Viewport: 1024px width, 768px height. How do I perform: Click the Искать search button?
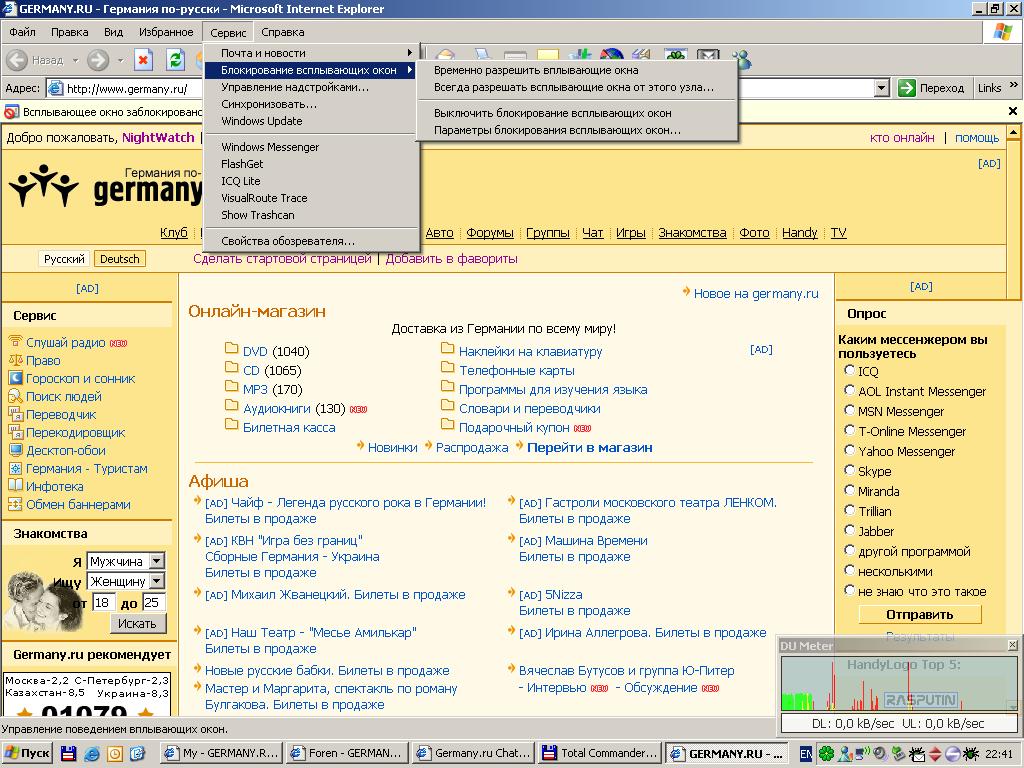pyautogui.click(x=137, y=624)
